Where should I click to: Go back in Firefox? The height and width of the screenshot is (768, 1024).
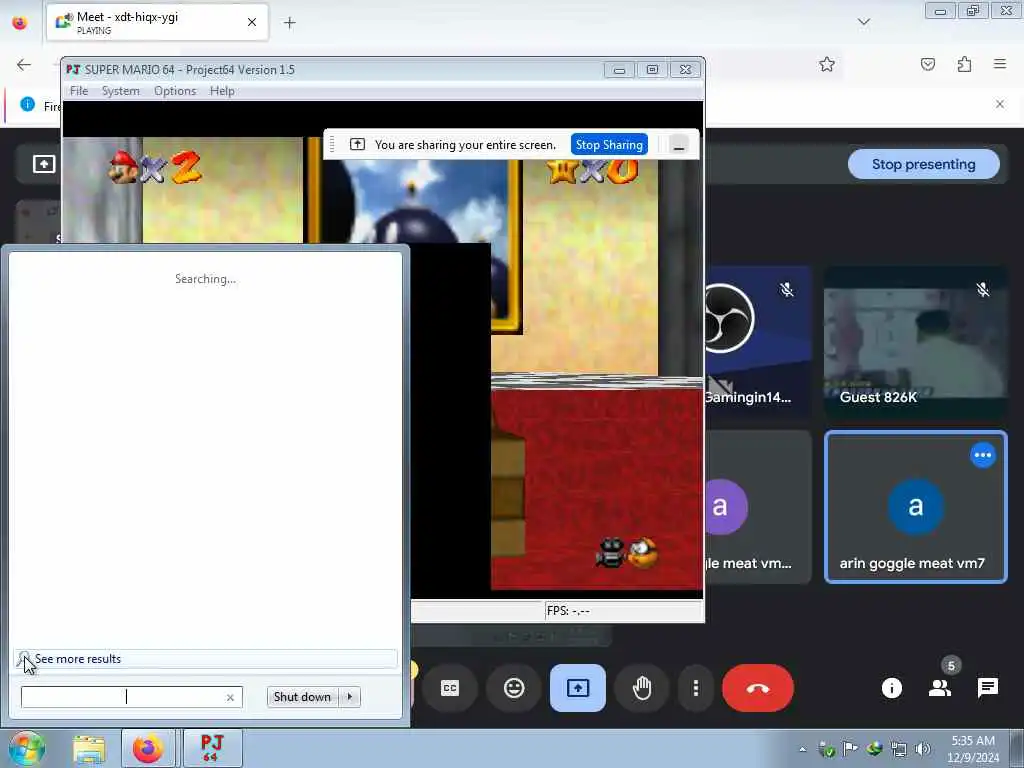pyautogui.click(x=24, y=64)
